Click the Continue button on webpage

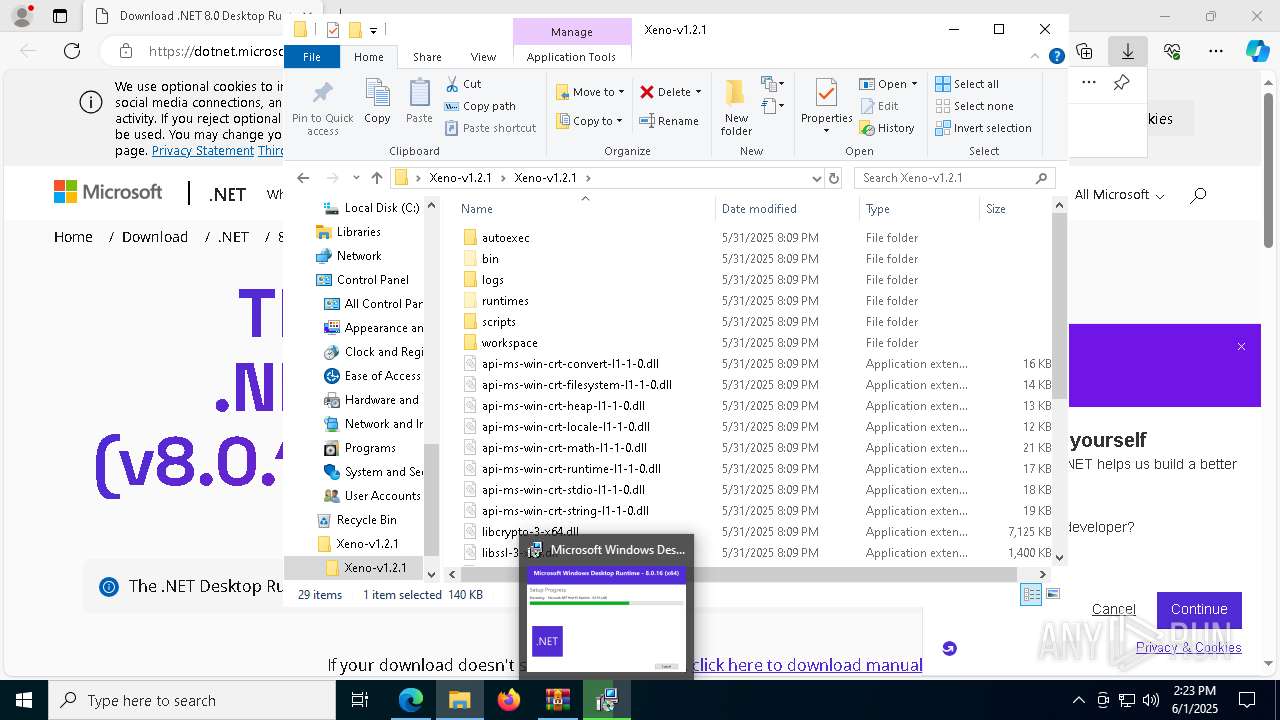point(1199,609)
